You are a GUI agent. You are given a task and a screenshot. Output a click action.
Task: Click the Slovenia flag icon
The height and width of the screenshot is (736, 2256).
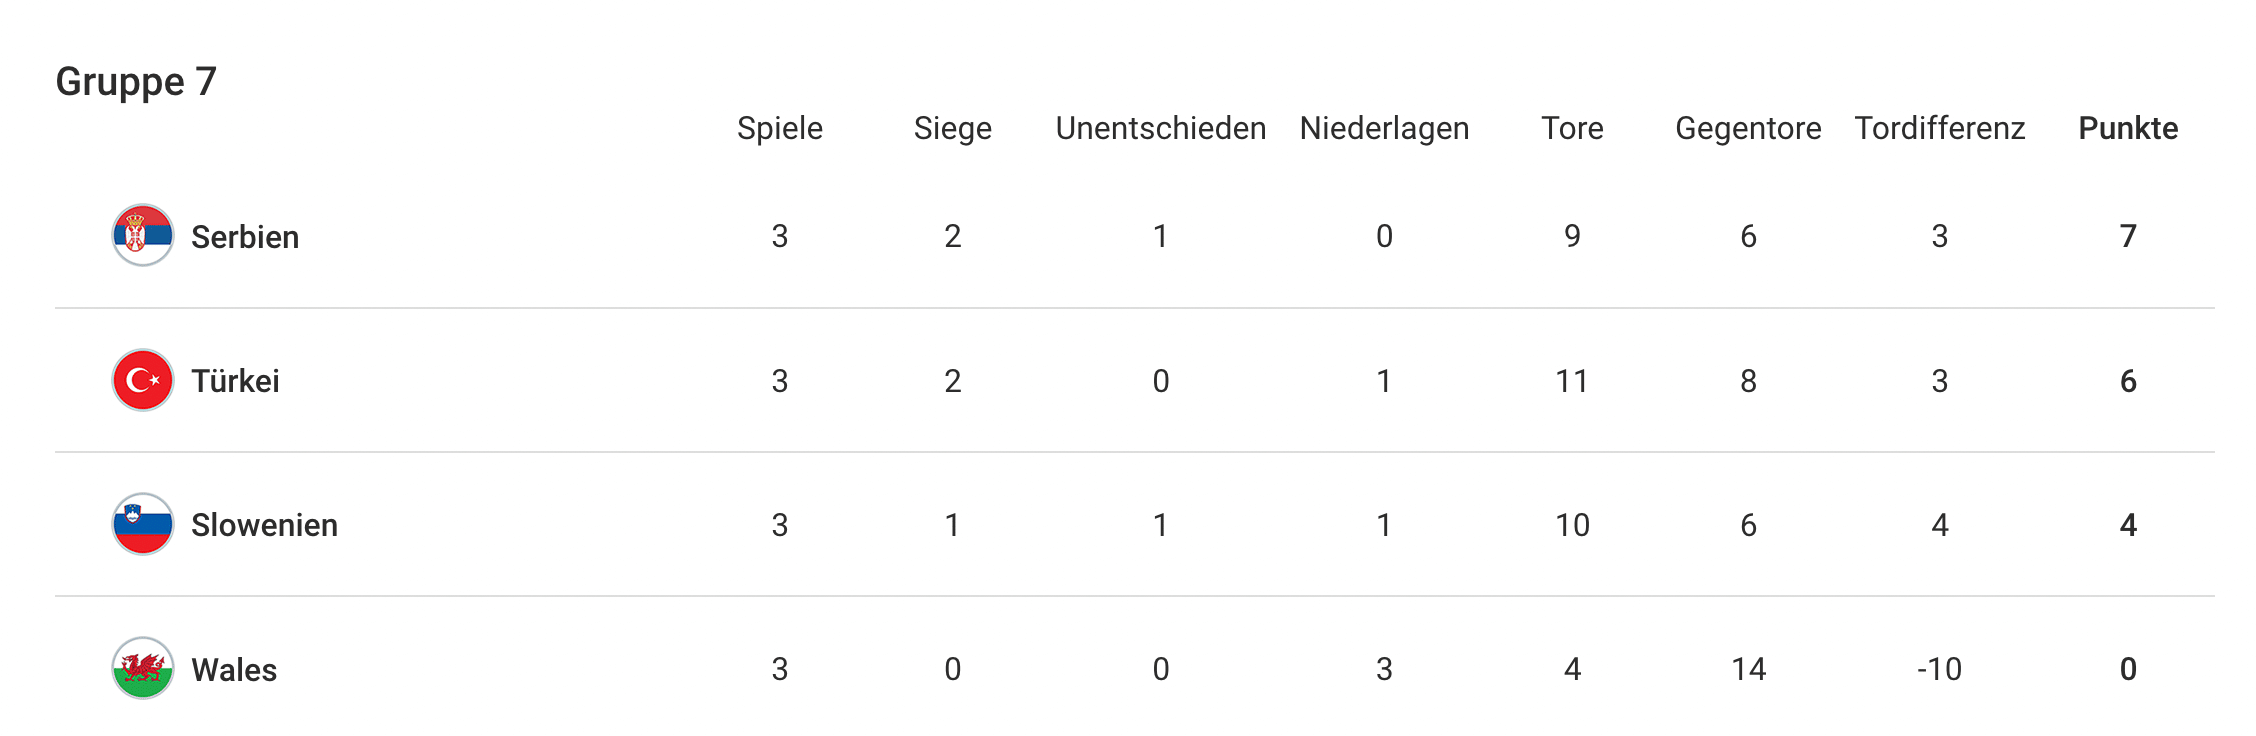pos(143,524)
